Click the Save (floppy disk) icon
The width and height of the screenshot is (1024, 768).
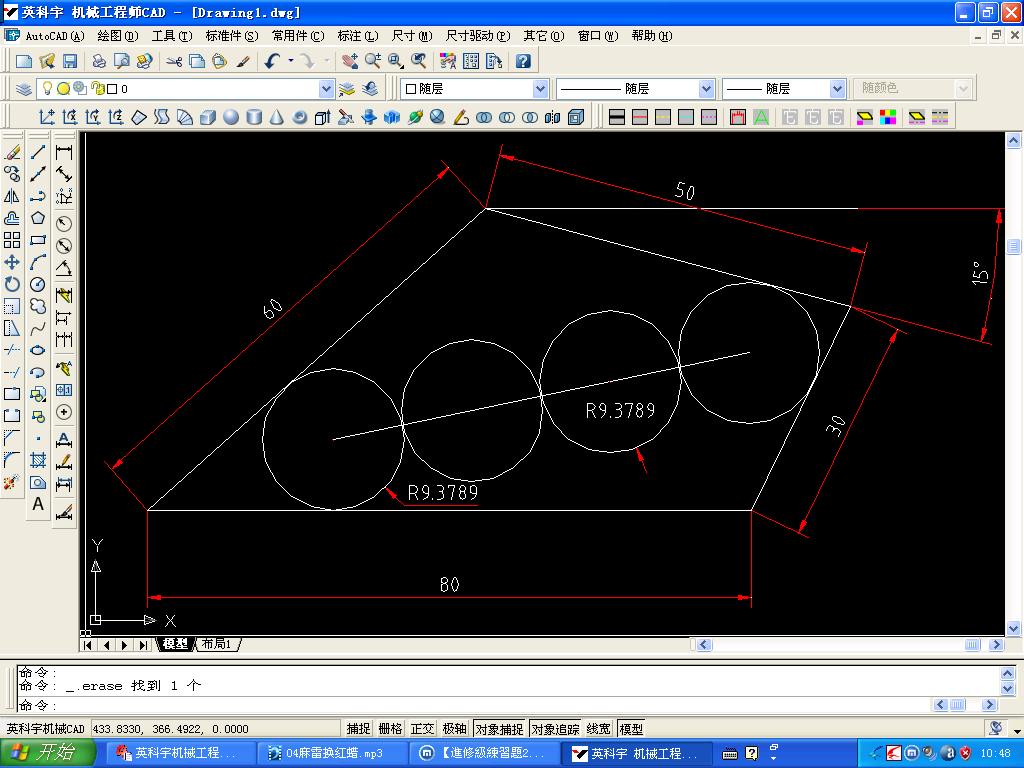tap(70, 61)
